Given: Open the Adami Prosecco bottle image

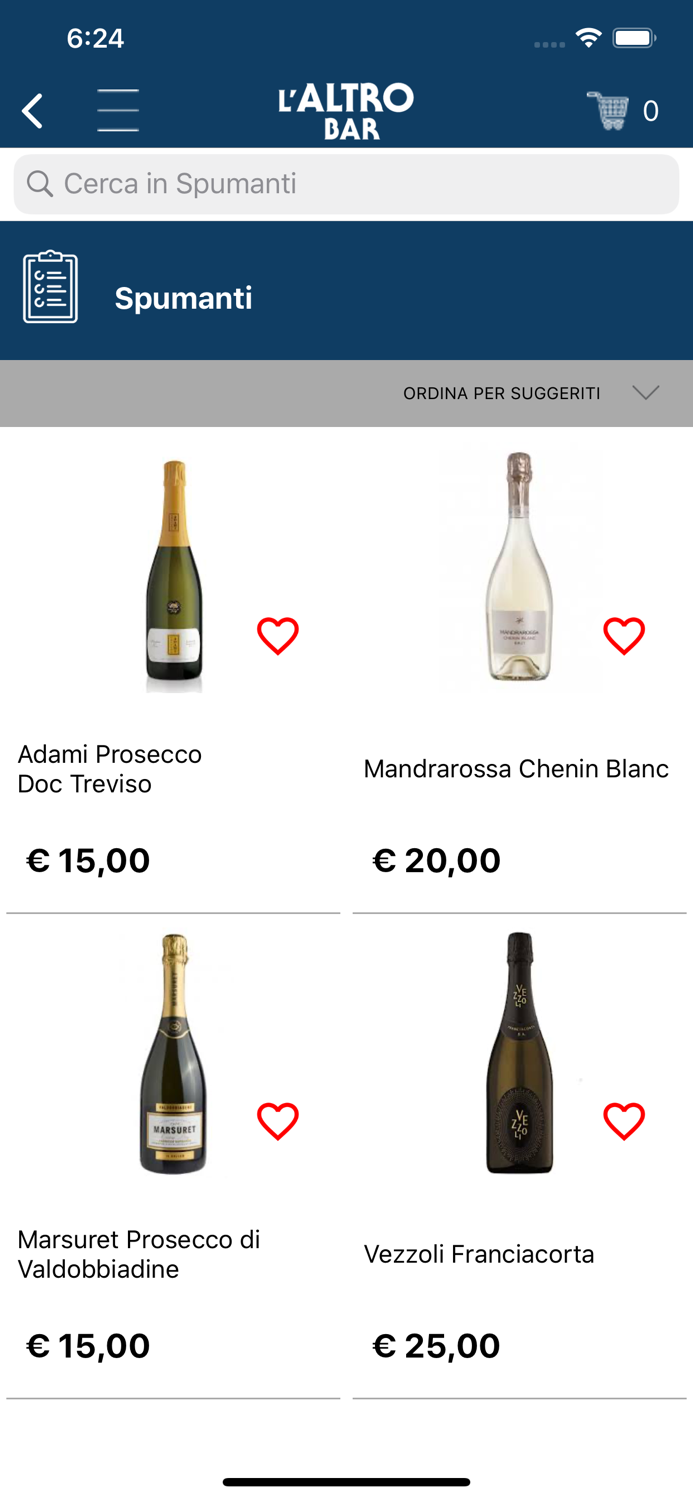Looking at the screenshot, I should (174, 575).
